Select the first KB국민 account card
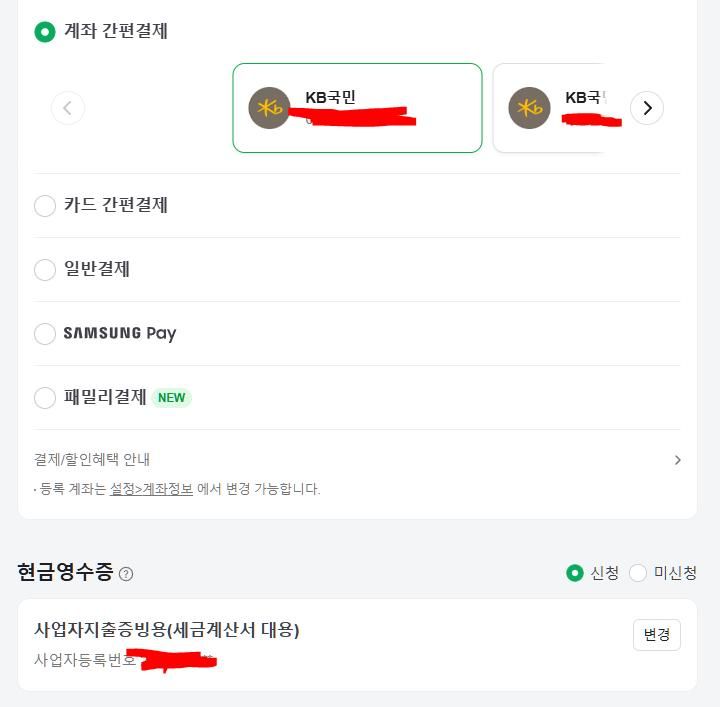This screenshot has width=720, height=707. tap(357, 108)
